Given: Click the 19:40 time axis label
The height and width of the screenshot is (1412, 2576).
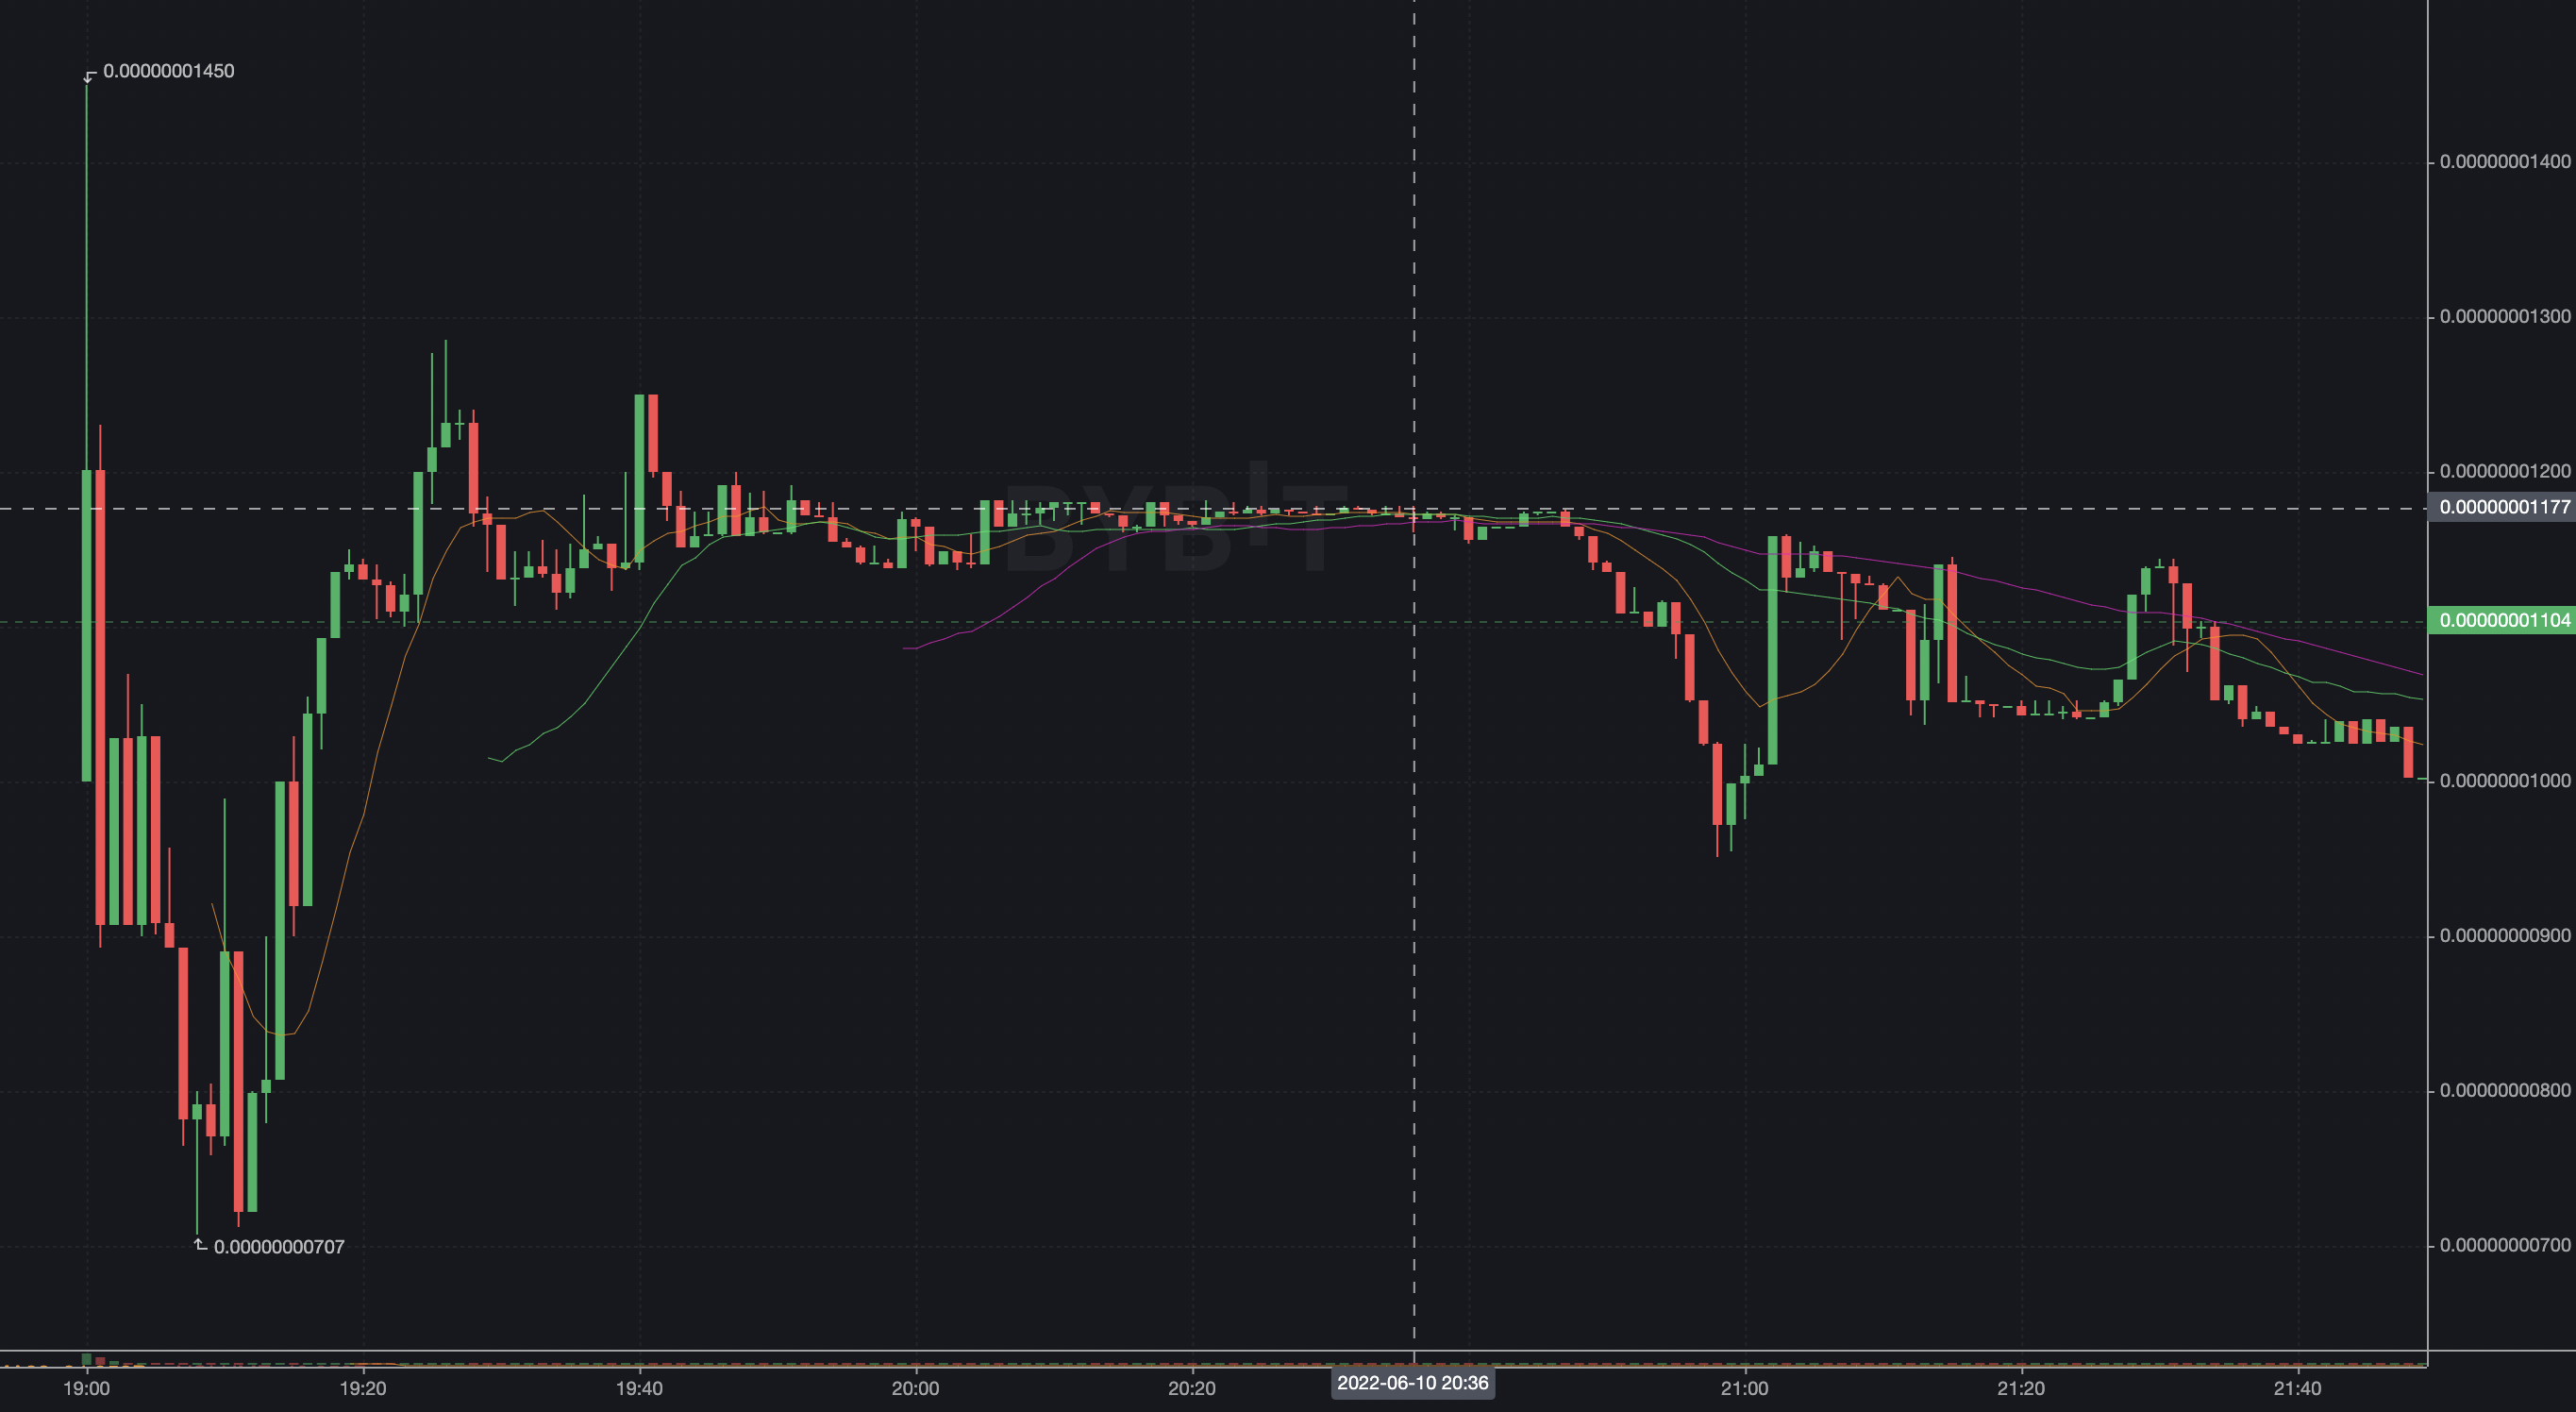Looking at the screenshot, I should 639,1389.
